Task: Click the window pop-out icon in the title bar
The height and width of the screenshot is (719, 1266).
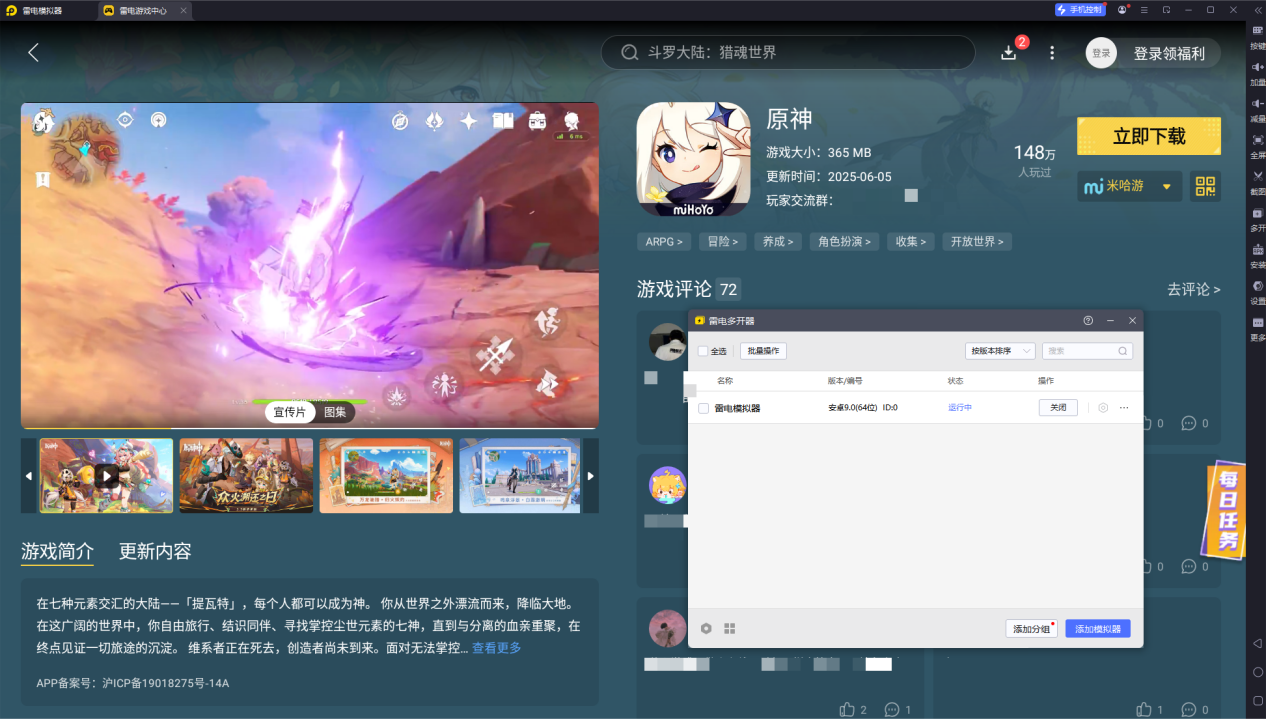Action: [x=1167, y=10]
